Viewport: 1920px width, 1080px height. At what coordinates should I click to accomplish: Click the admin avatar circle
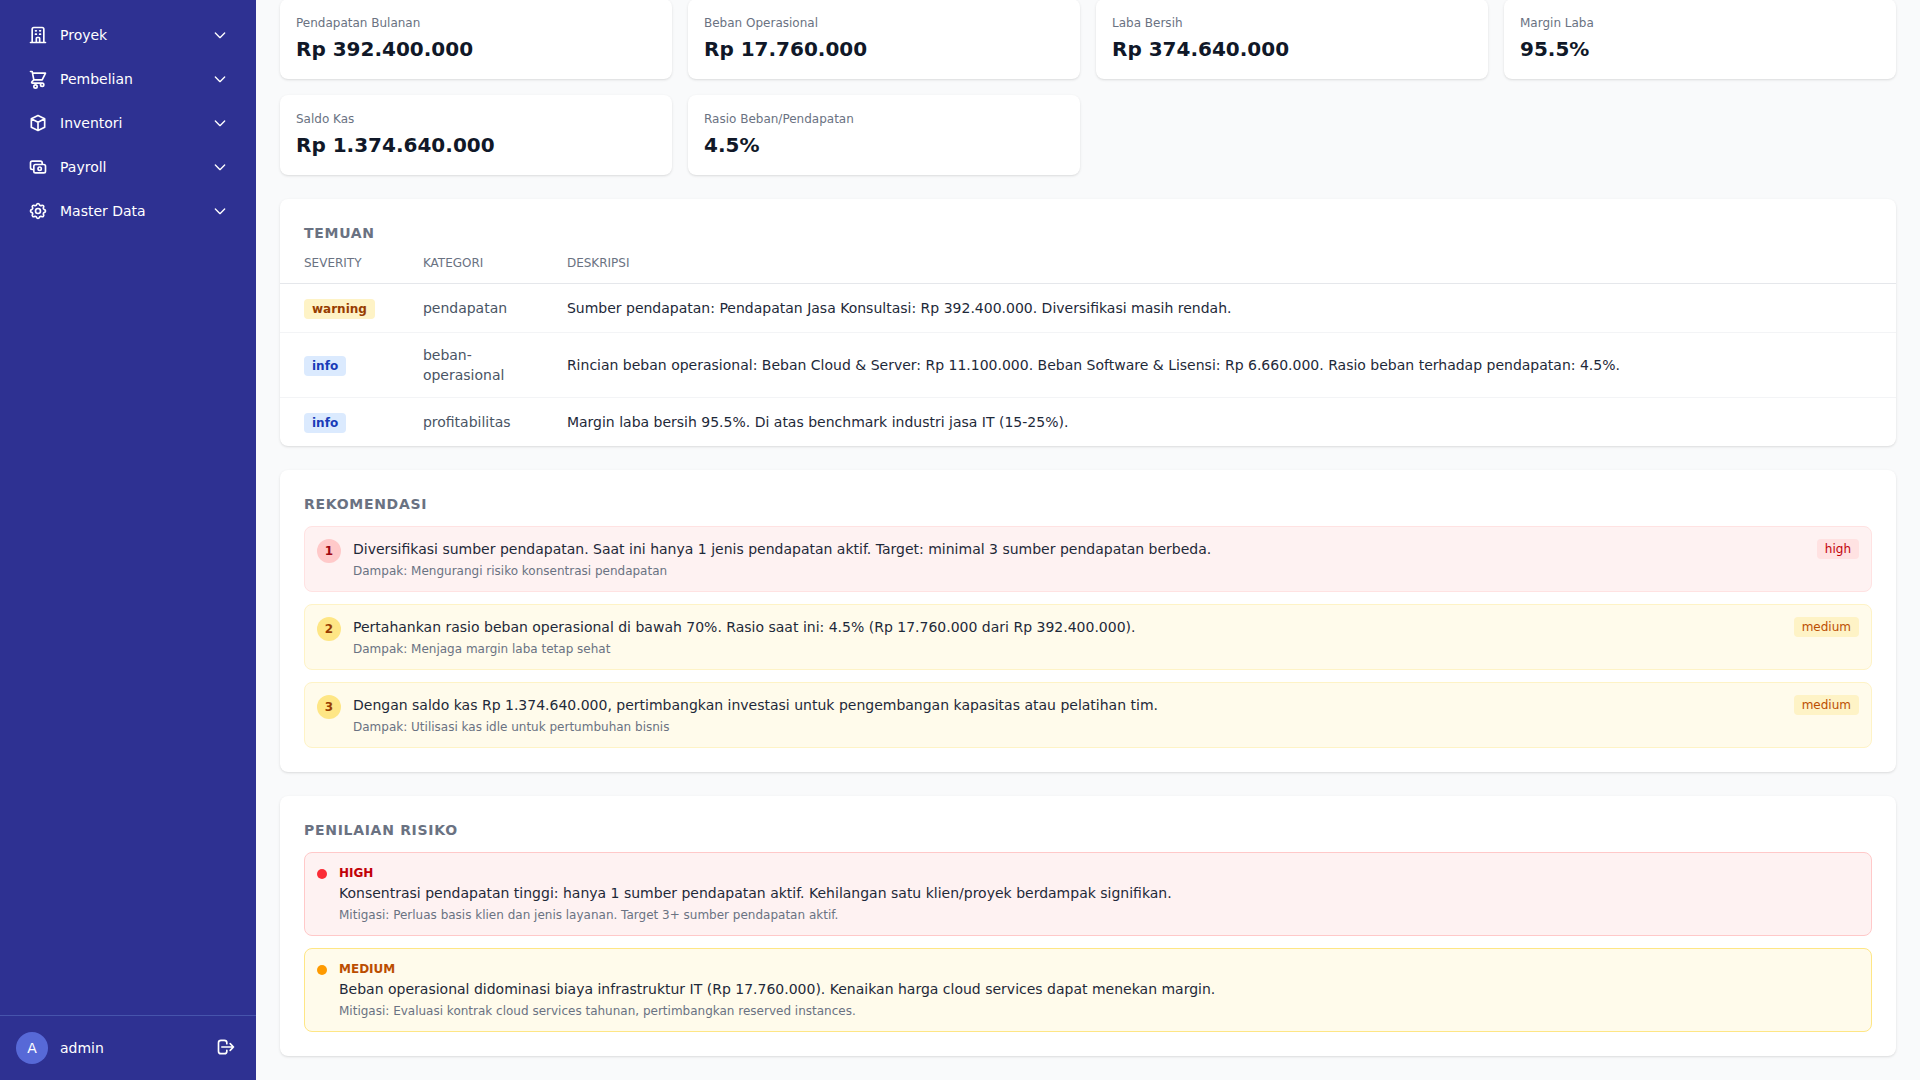tap(32, 1047)
